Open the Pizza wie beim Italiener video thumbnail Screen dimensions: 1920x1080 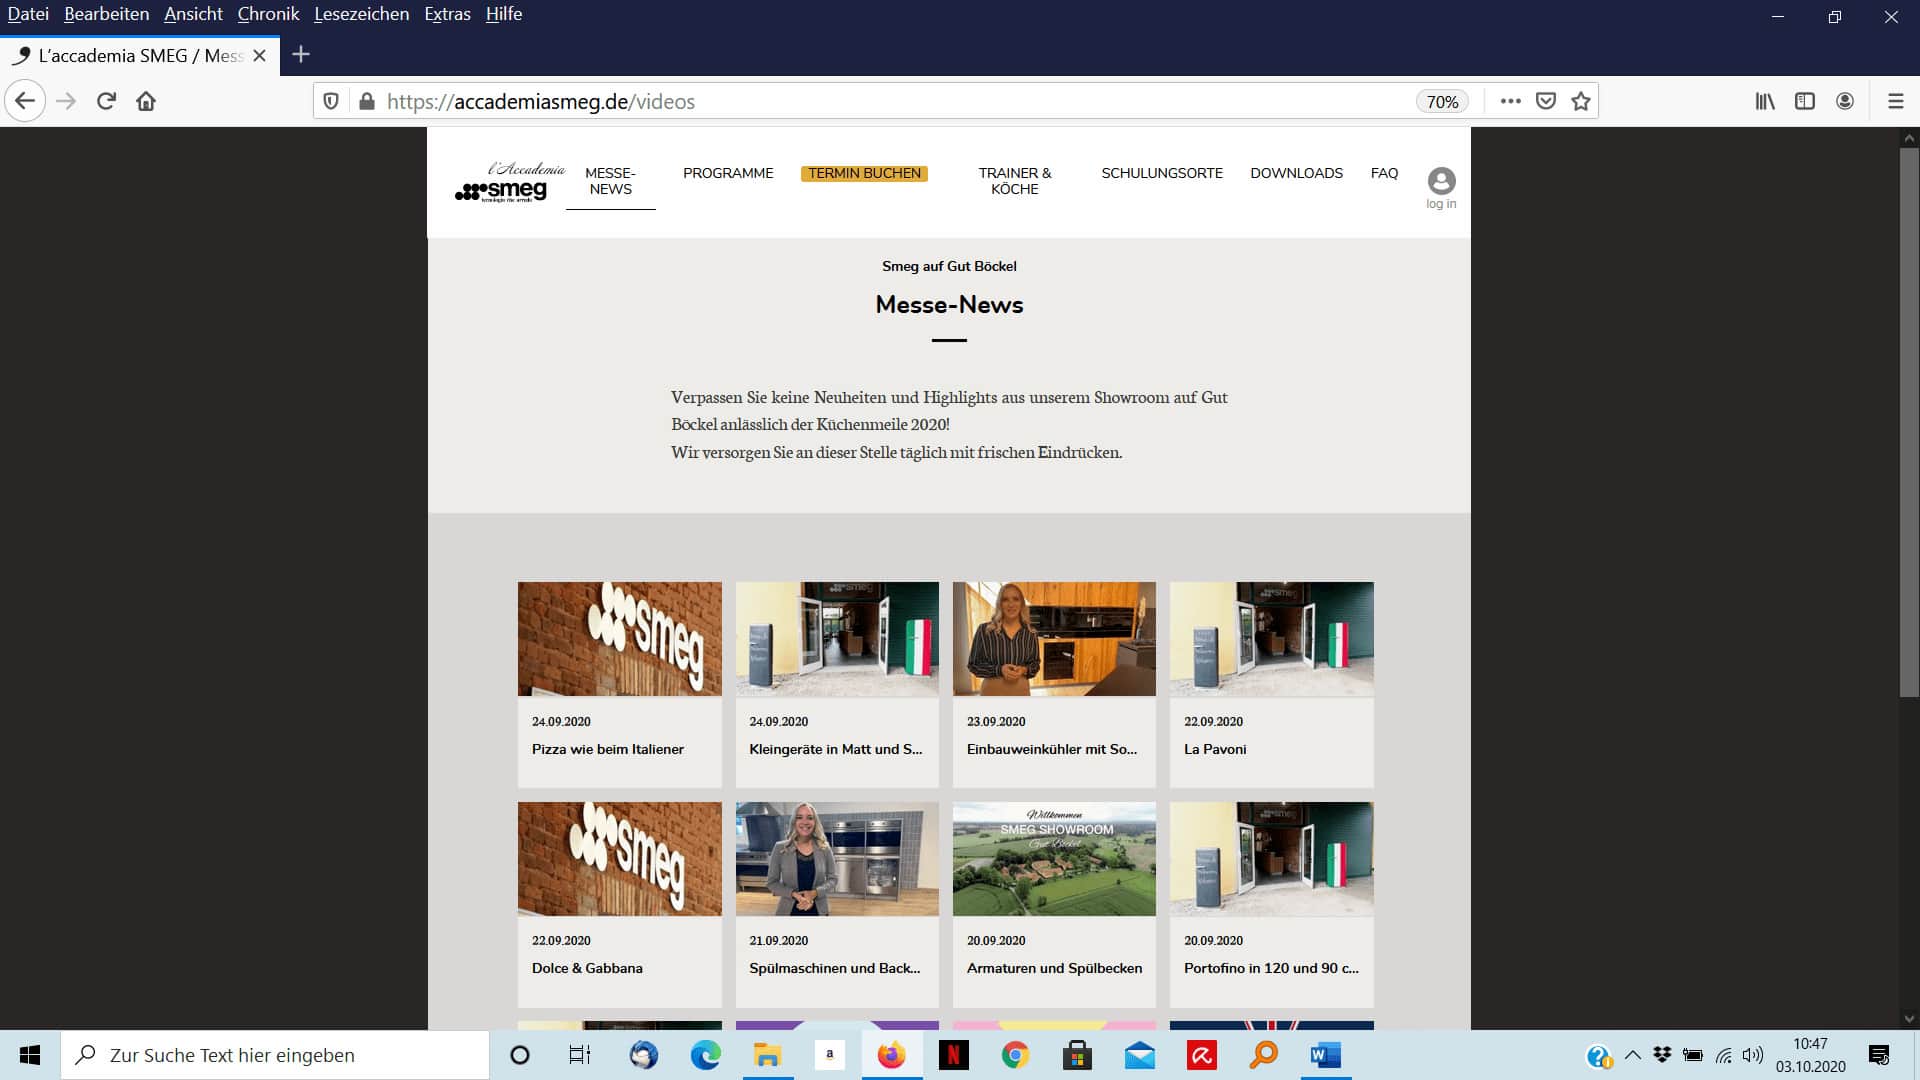(619, 639)
